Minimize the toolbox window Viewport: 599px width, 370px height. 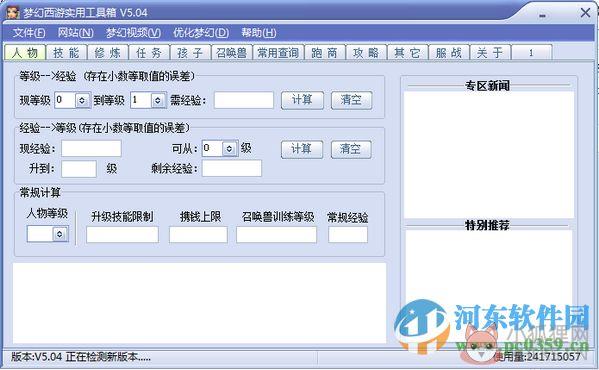(542, 16)
